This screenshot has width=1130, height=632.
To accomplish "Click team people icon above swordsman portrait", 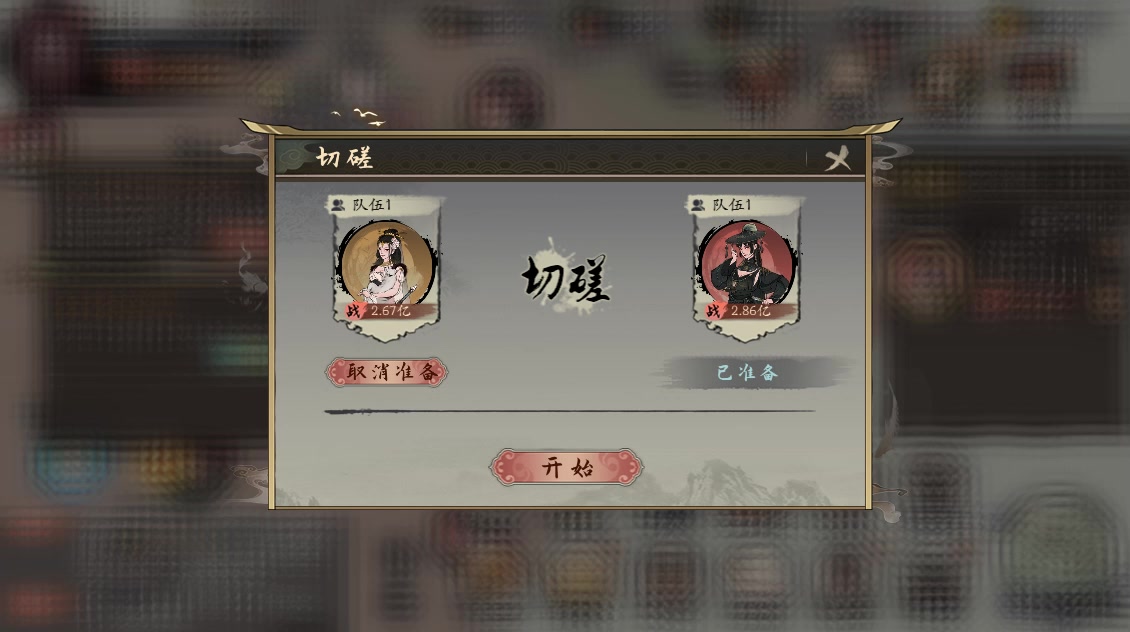I will pyautogui.click(x=698, y=205).
